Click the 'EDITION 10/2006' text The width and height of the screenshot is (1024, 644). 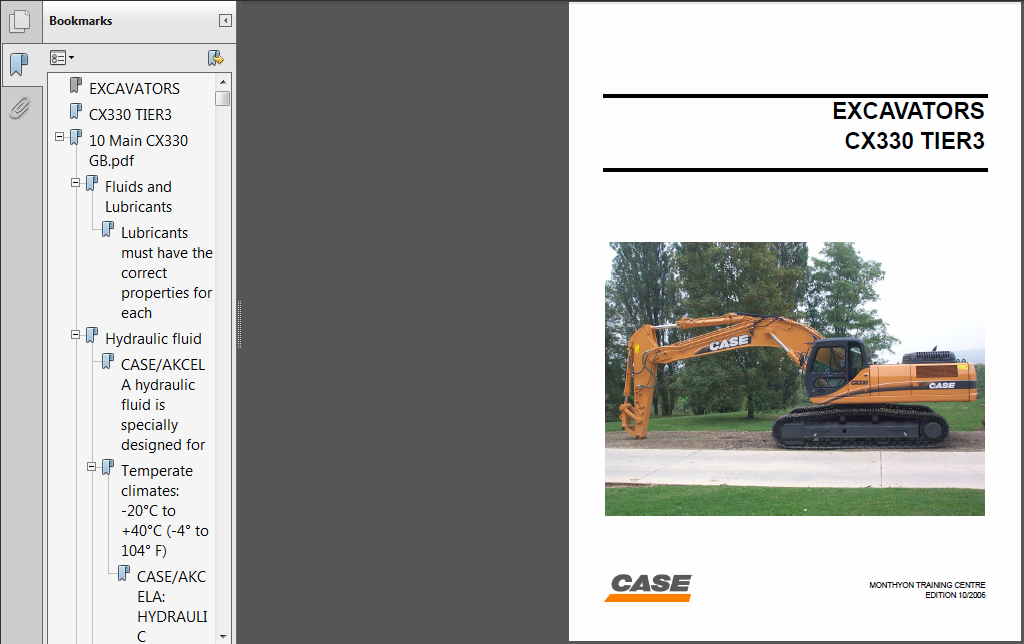tap(955, 595)
